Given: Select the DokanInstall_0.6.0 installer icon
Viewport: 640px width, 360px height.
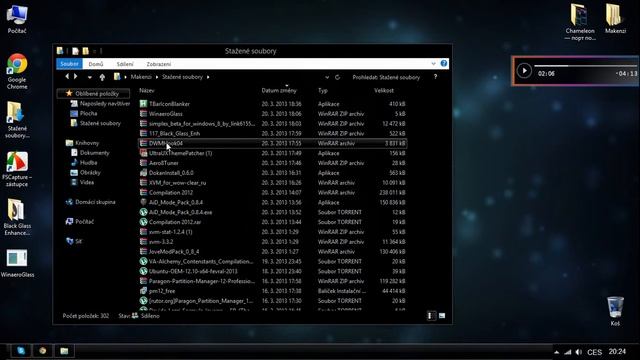Looking at the screenshot, I should click(x=143, y=173).
